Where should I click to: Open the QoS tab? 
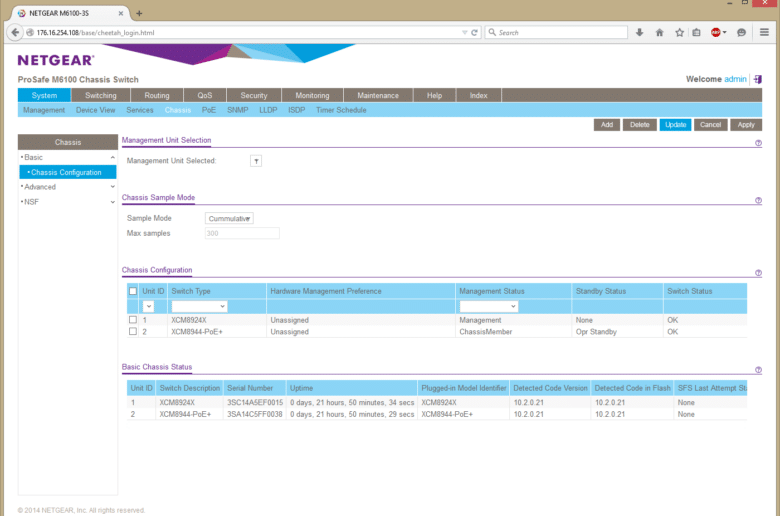pyautogui.click(x=204, y=96)
